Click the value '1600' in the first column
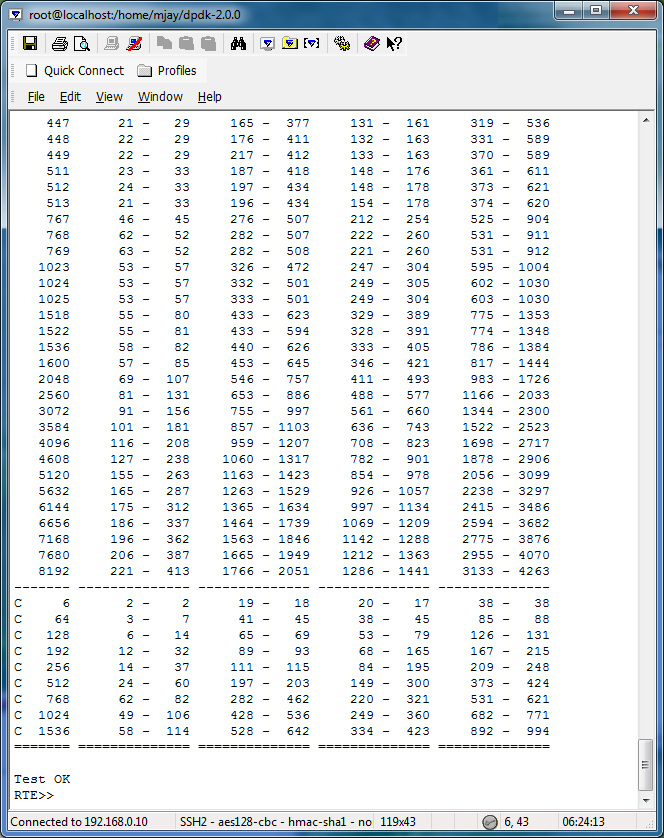 53,363
